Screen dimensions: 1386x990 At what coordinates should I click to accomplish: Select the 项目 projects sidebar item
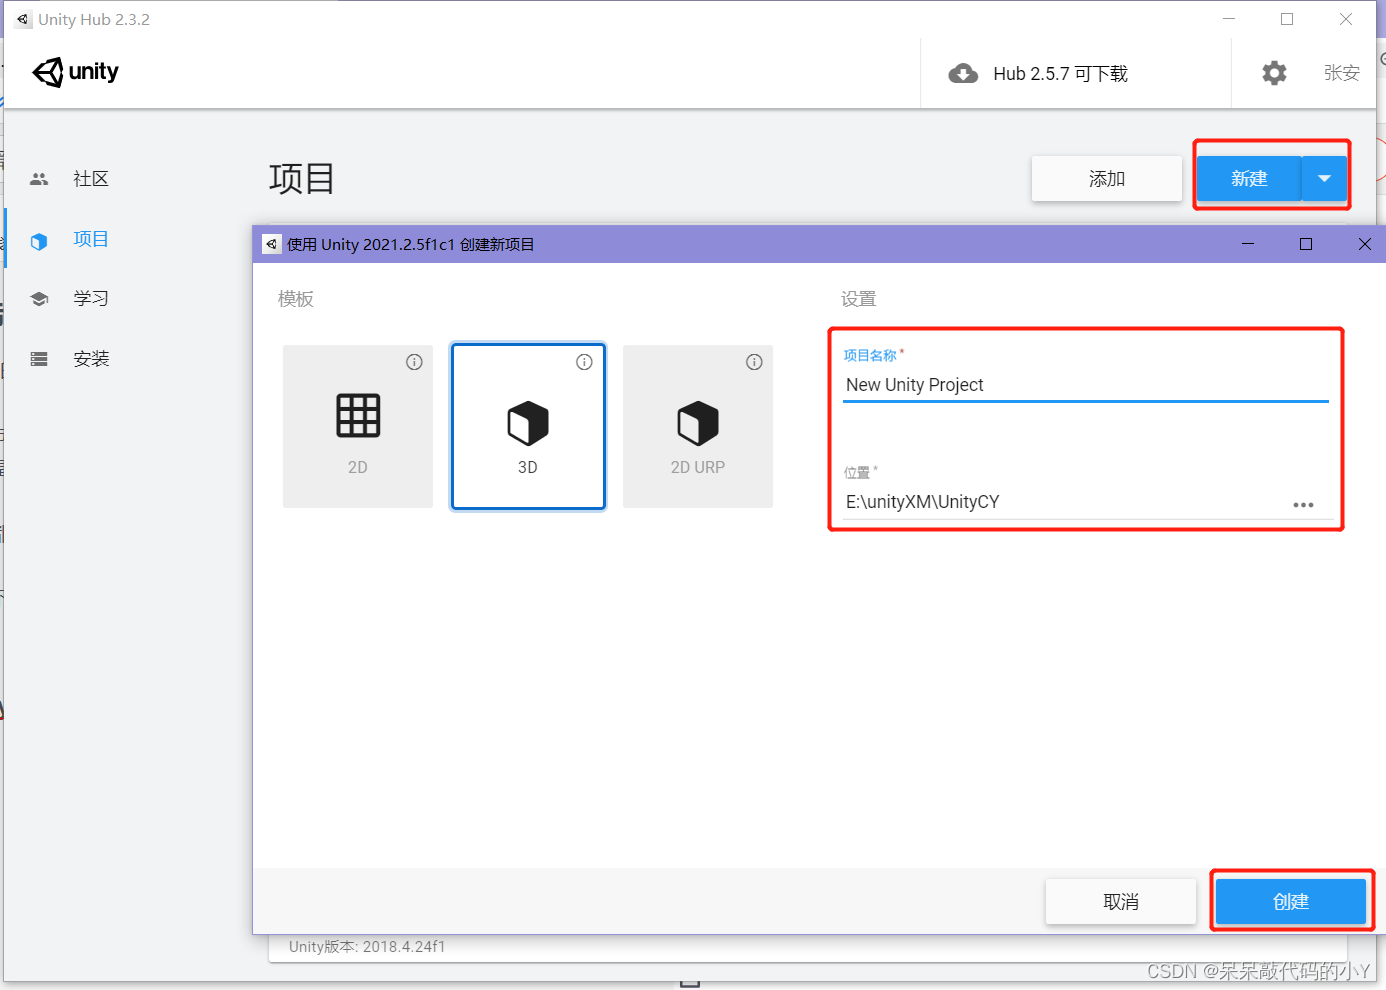click(91, 239)
